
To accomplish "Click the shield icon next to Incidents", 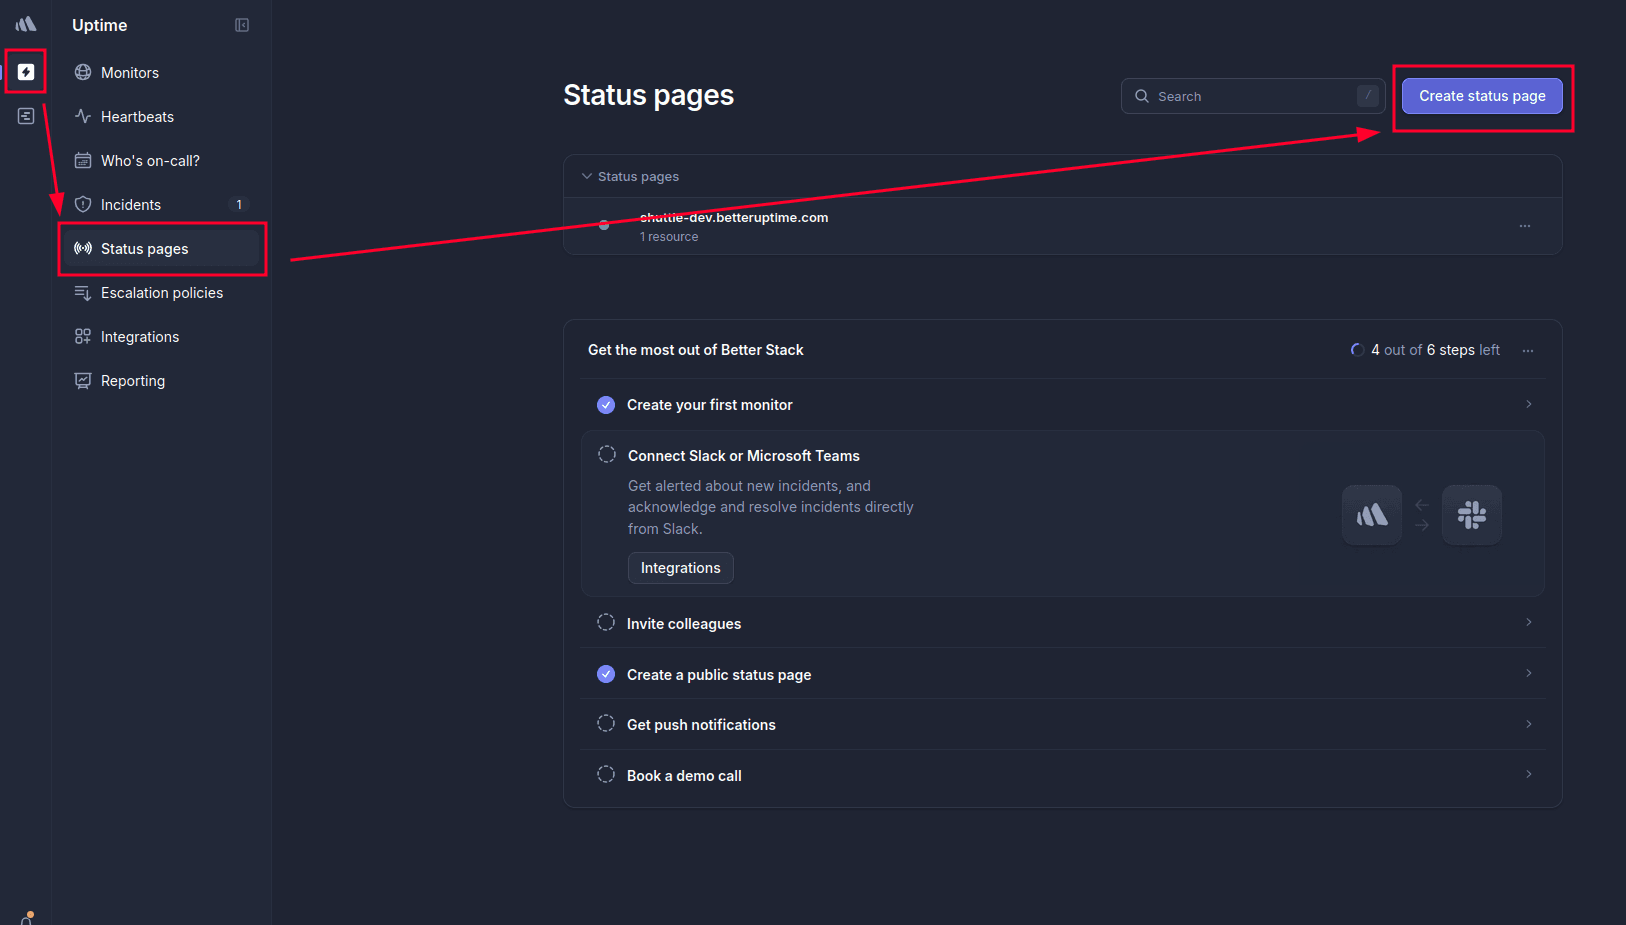I will pyautogui.click(x=83, y=204).
